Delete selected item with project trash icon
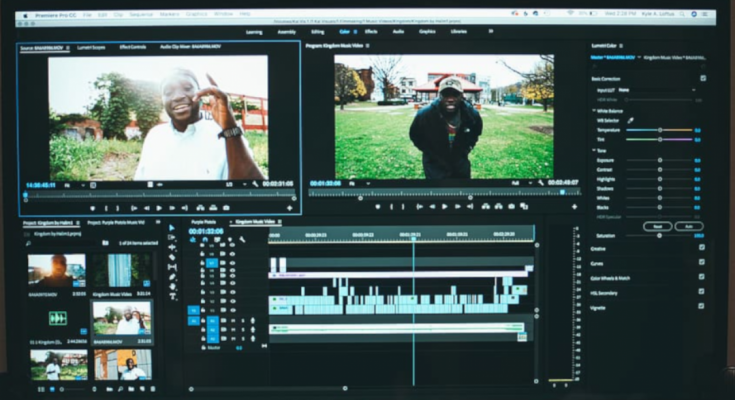 (x=153, y=389)
